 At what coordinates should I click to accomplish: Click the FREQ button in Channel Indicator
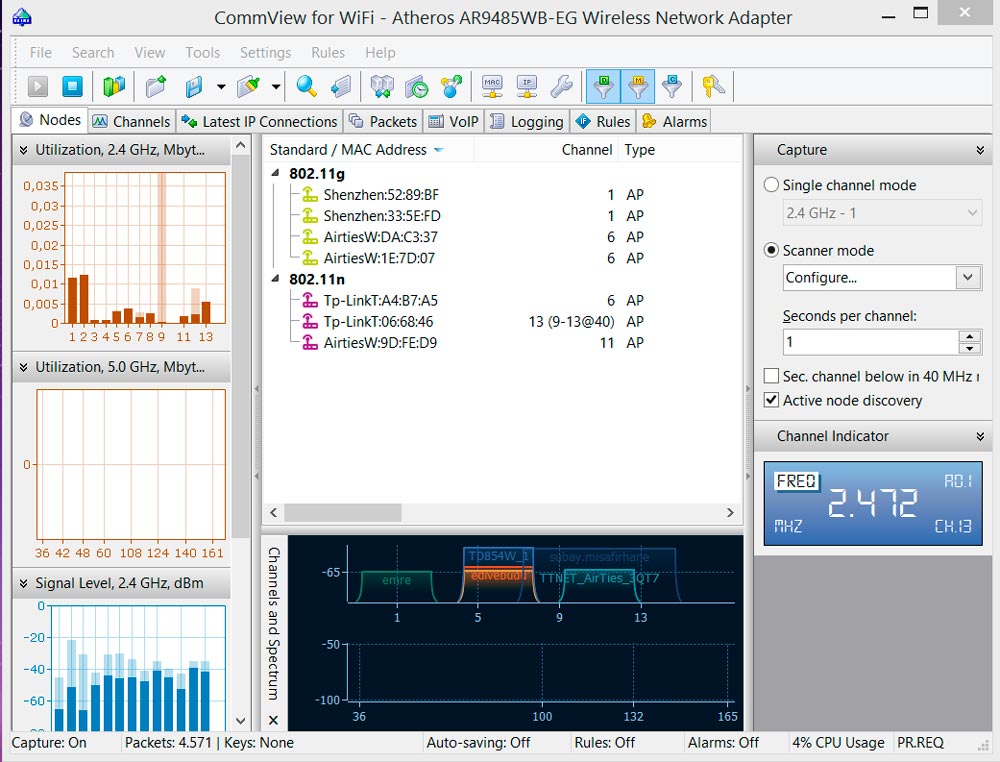(797, 481)
